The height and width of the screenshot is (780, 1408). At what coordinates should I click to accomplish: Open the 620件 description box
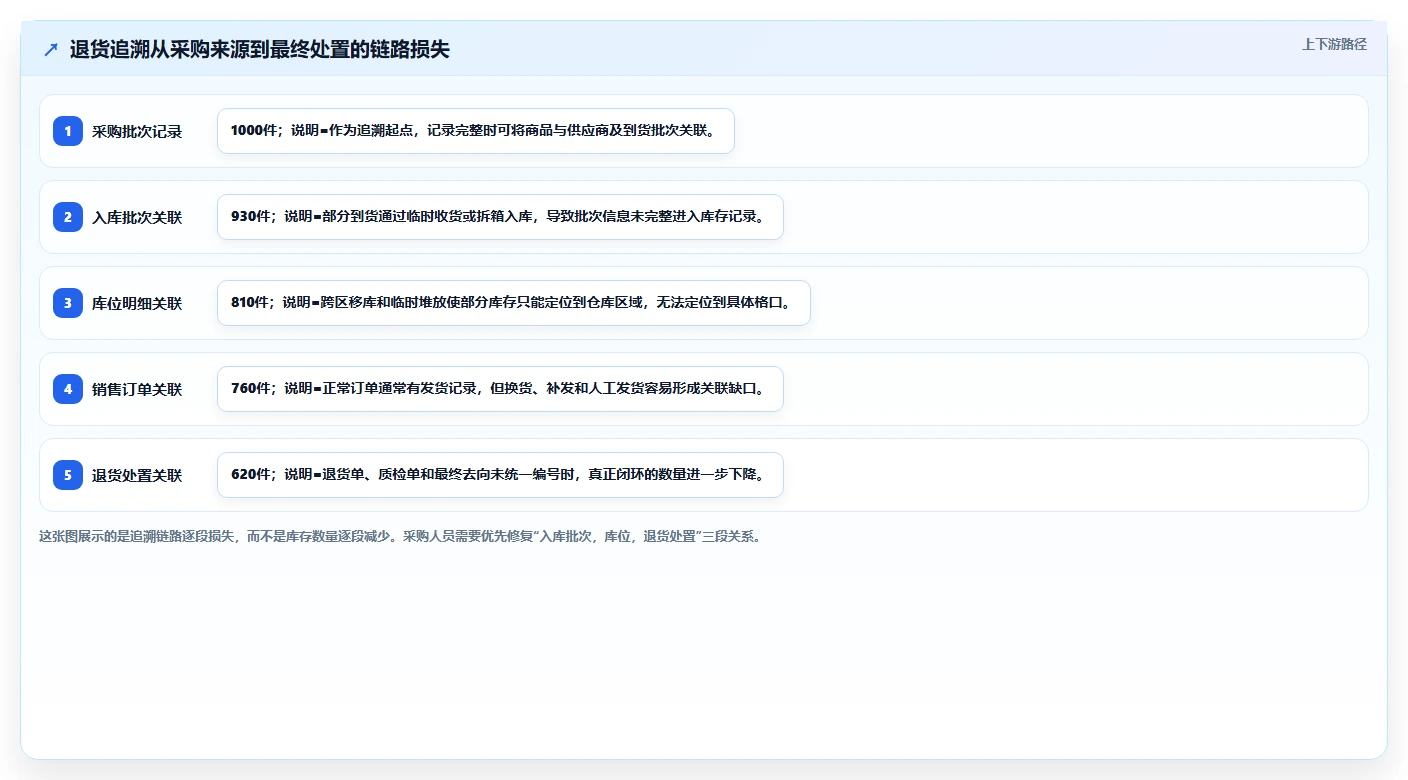[x=500, y=475]
